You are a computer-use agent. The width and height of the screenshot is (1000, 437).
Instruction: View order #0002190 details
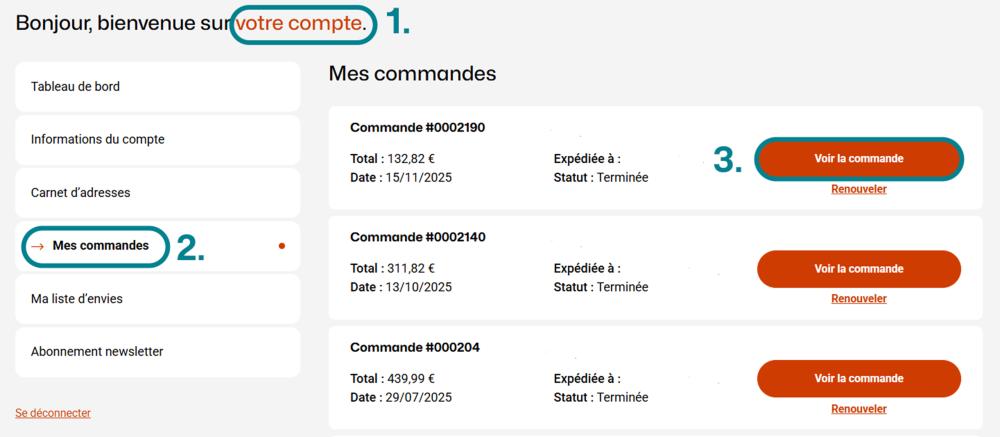(859, 159)
